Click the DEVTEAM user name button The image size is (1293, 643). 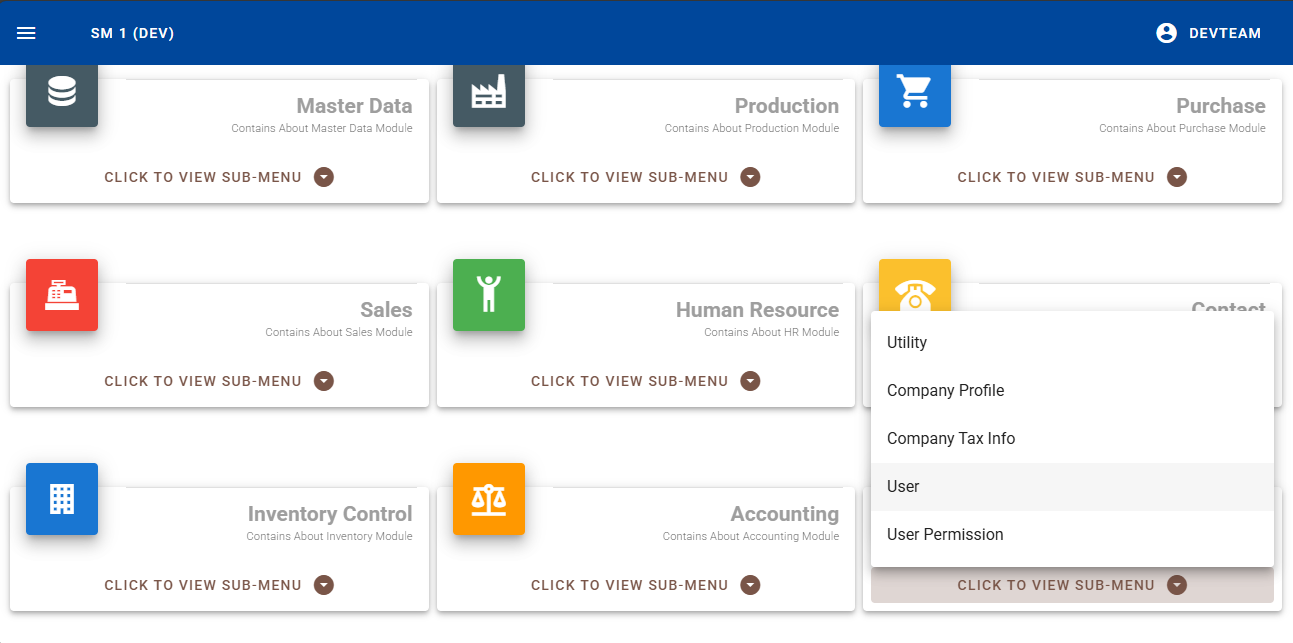1224,33
